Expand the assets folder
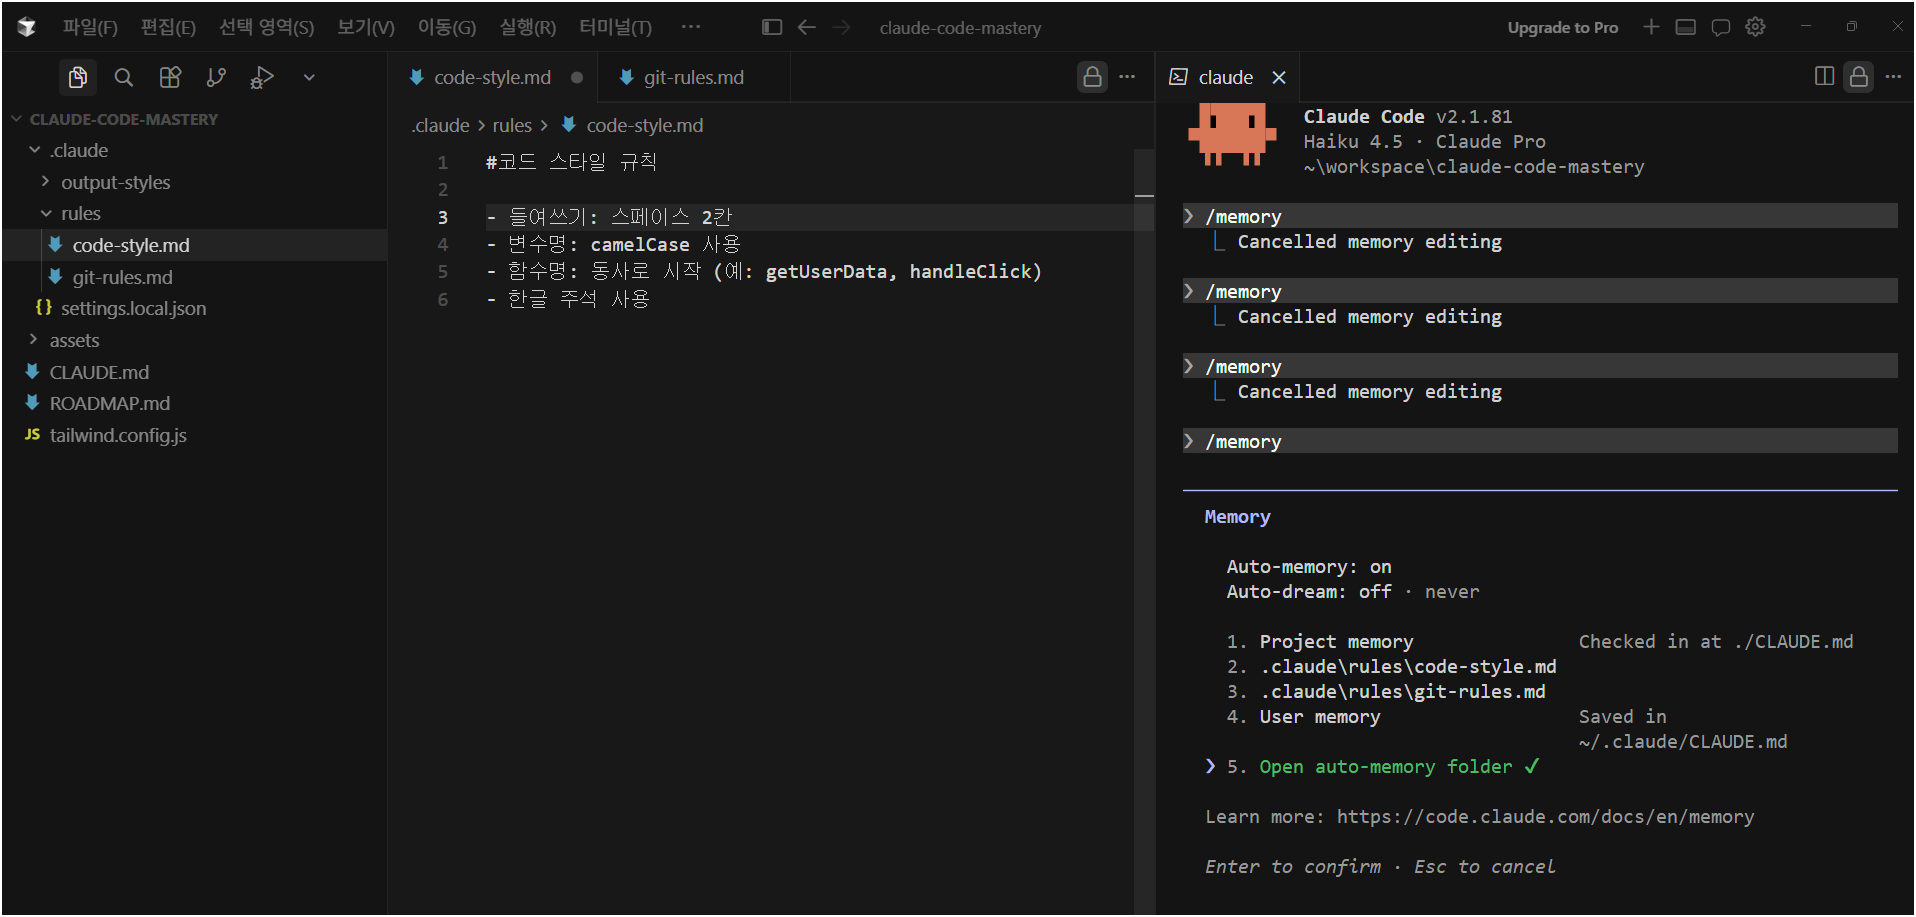The height and width of the screenshot is (917, 1916). pyautogui.click(x=74, y=340)
